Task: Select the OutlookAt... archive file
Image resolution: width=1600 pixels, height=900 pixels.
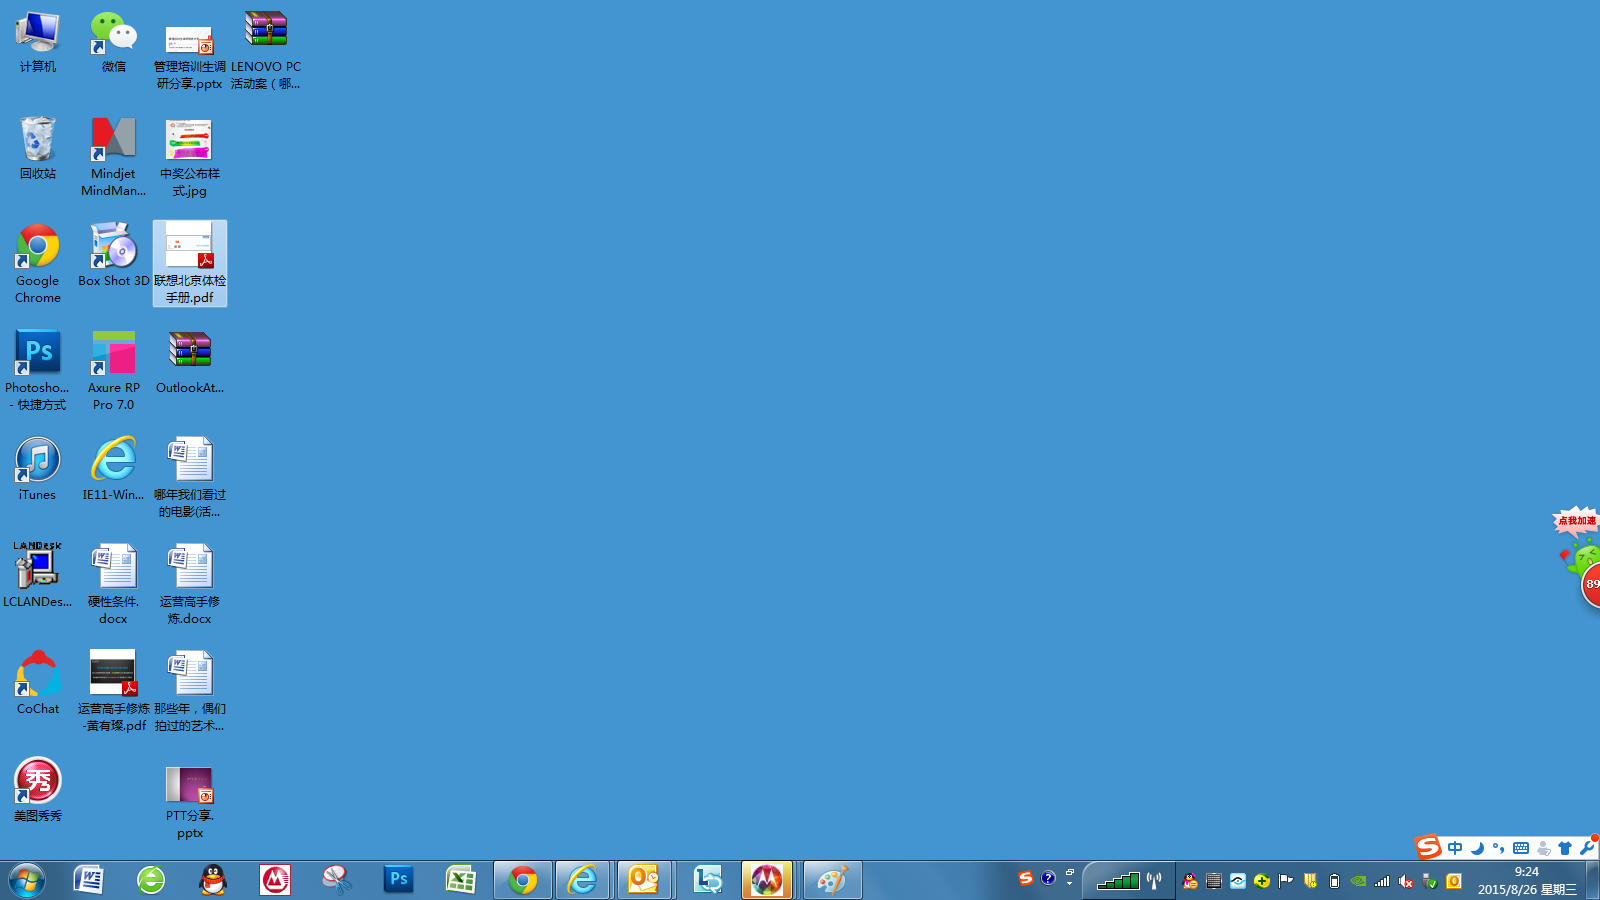Action: [190, 363]
